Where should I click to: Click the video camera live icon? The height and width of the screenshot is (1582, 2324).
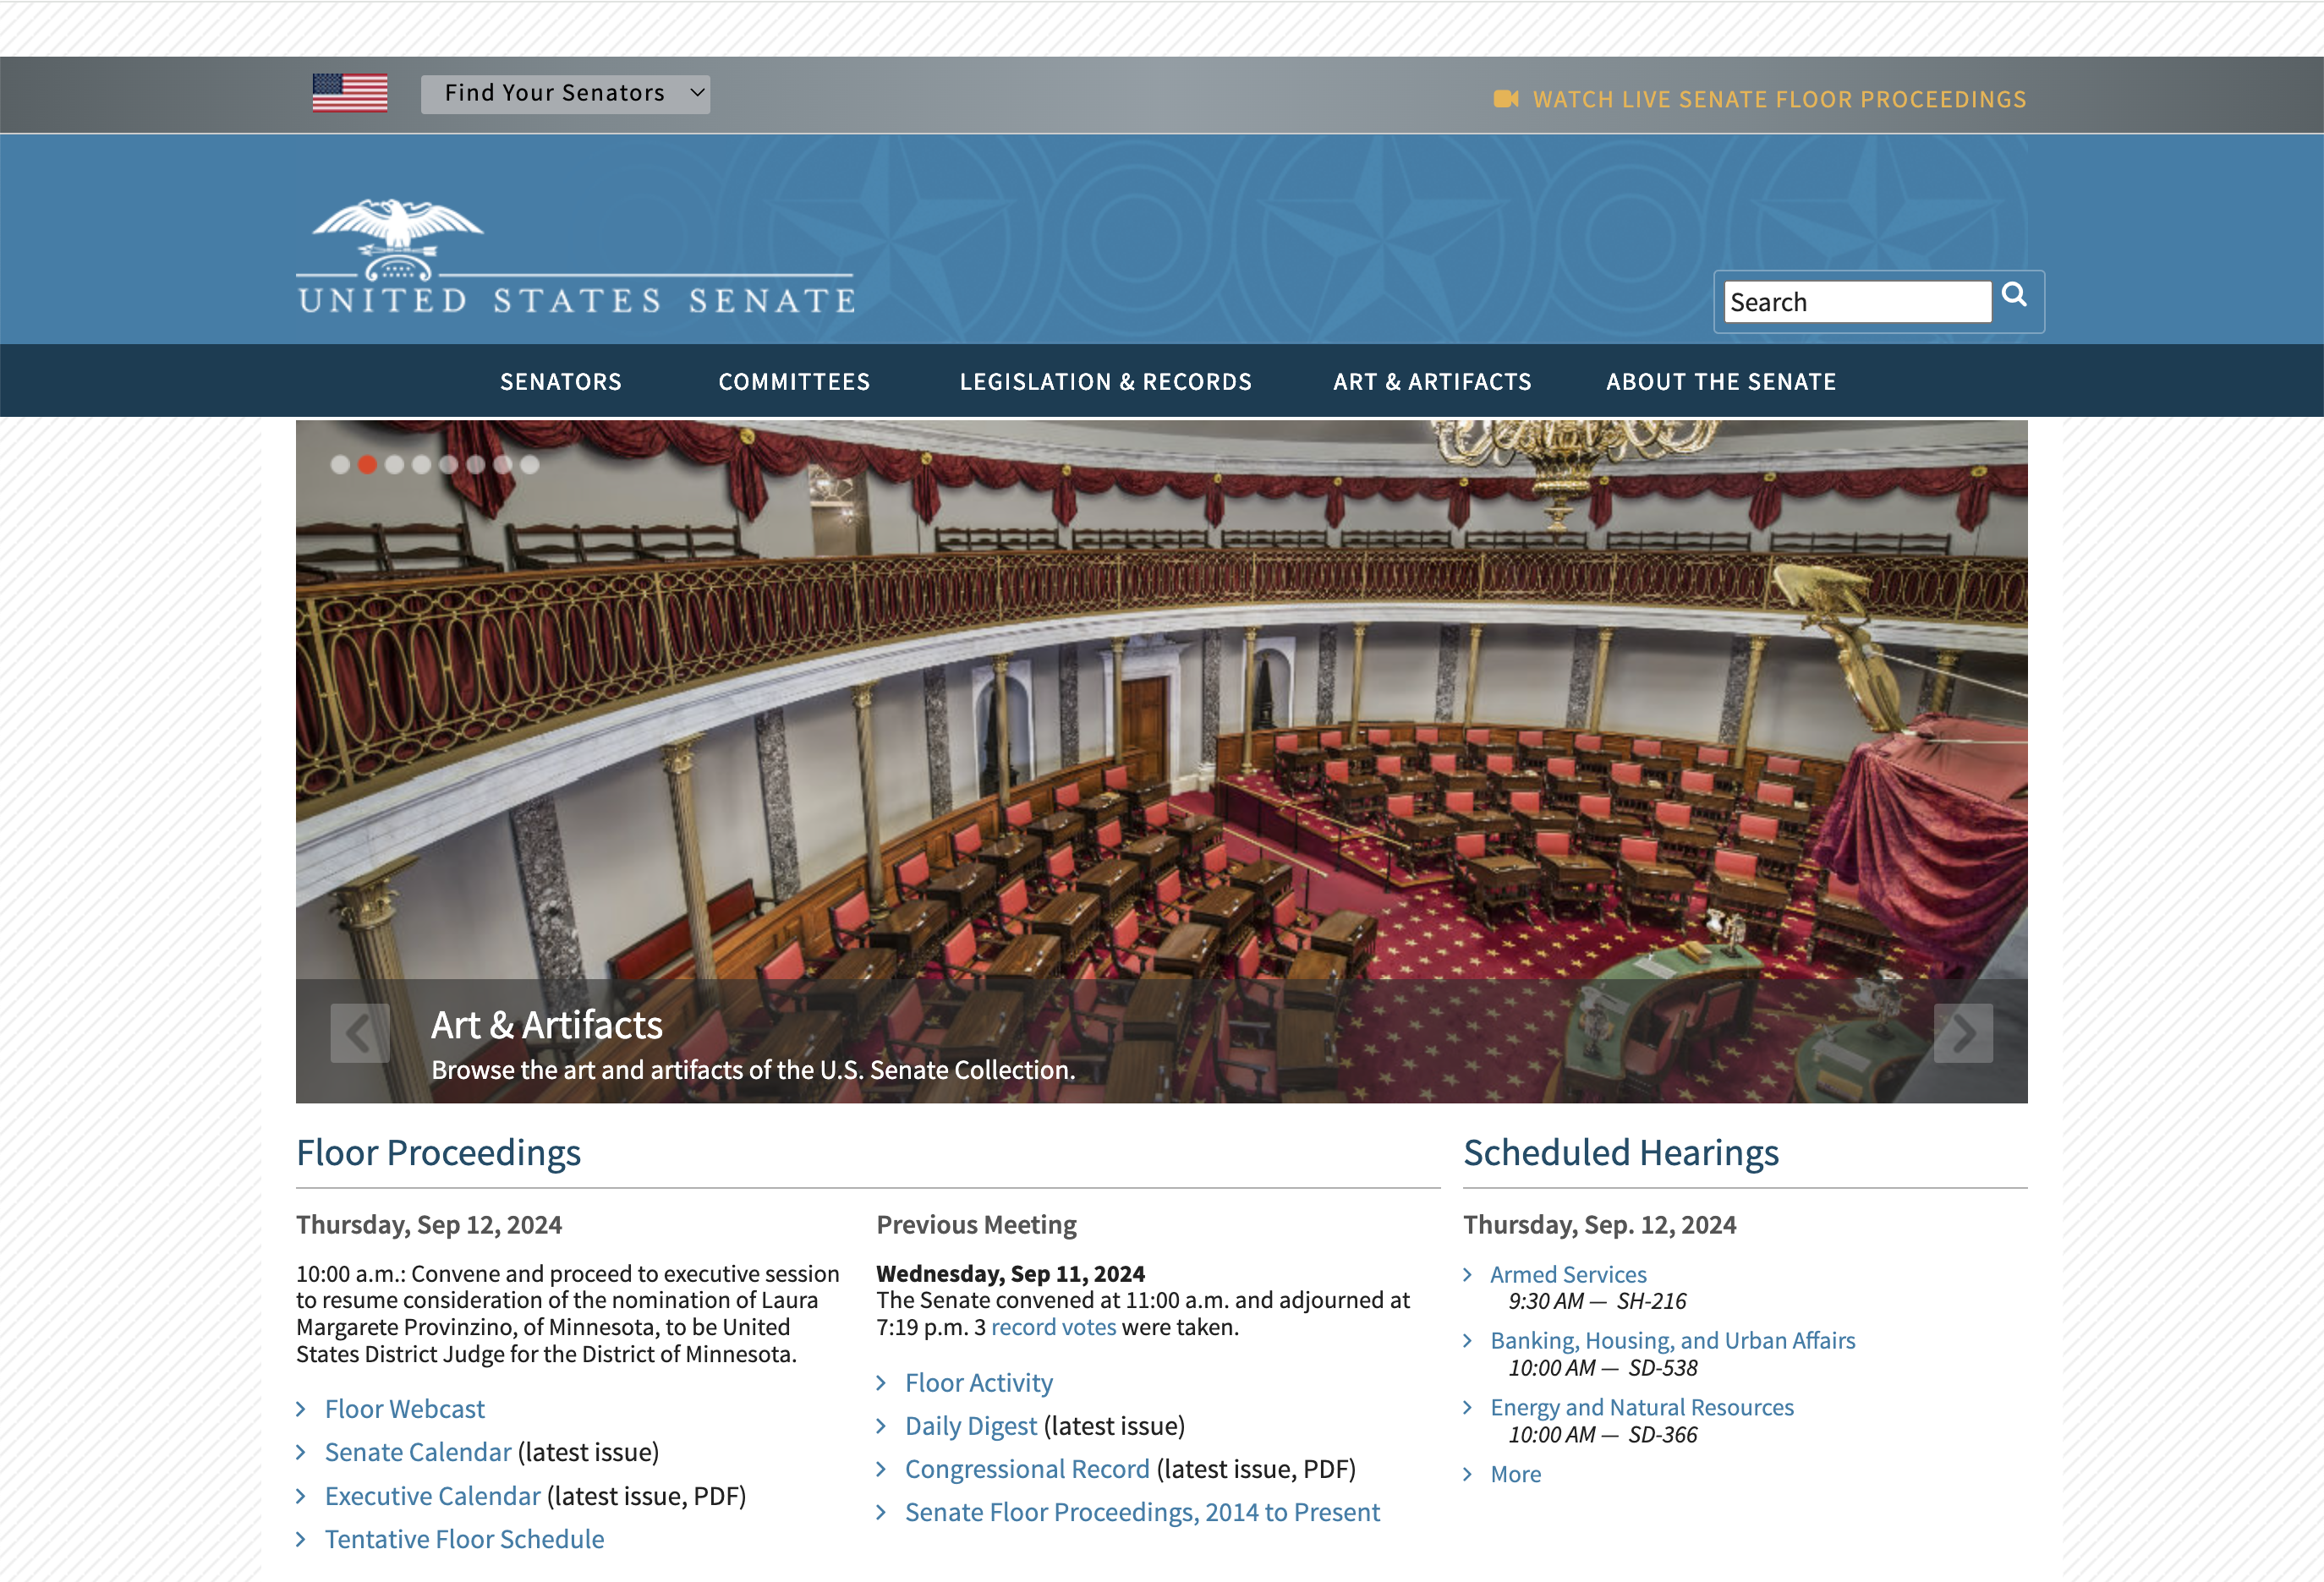[x=1505, y=99]
